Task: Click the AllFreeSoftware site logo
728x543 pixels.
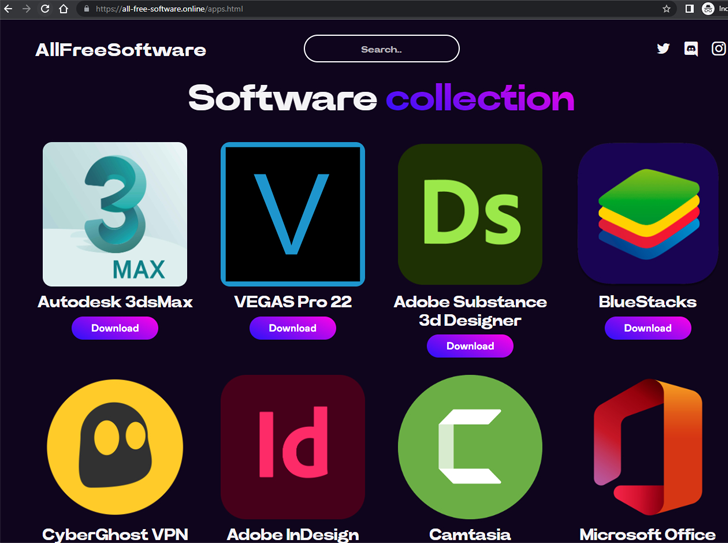Action: (x=120, y=50)
